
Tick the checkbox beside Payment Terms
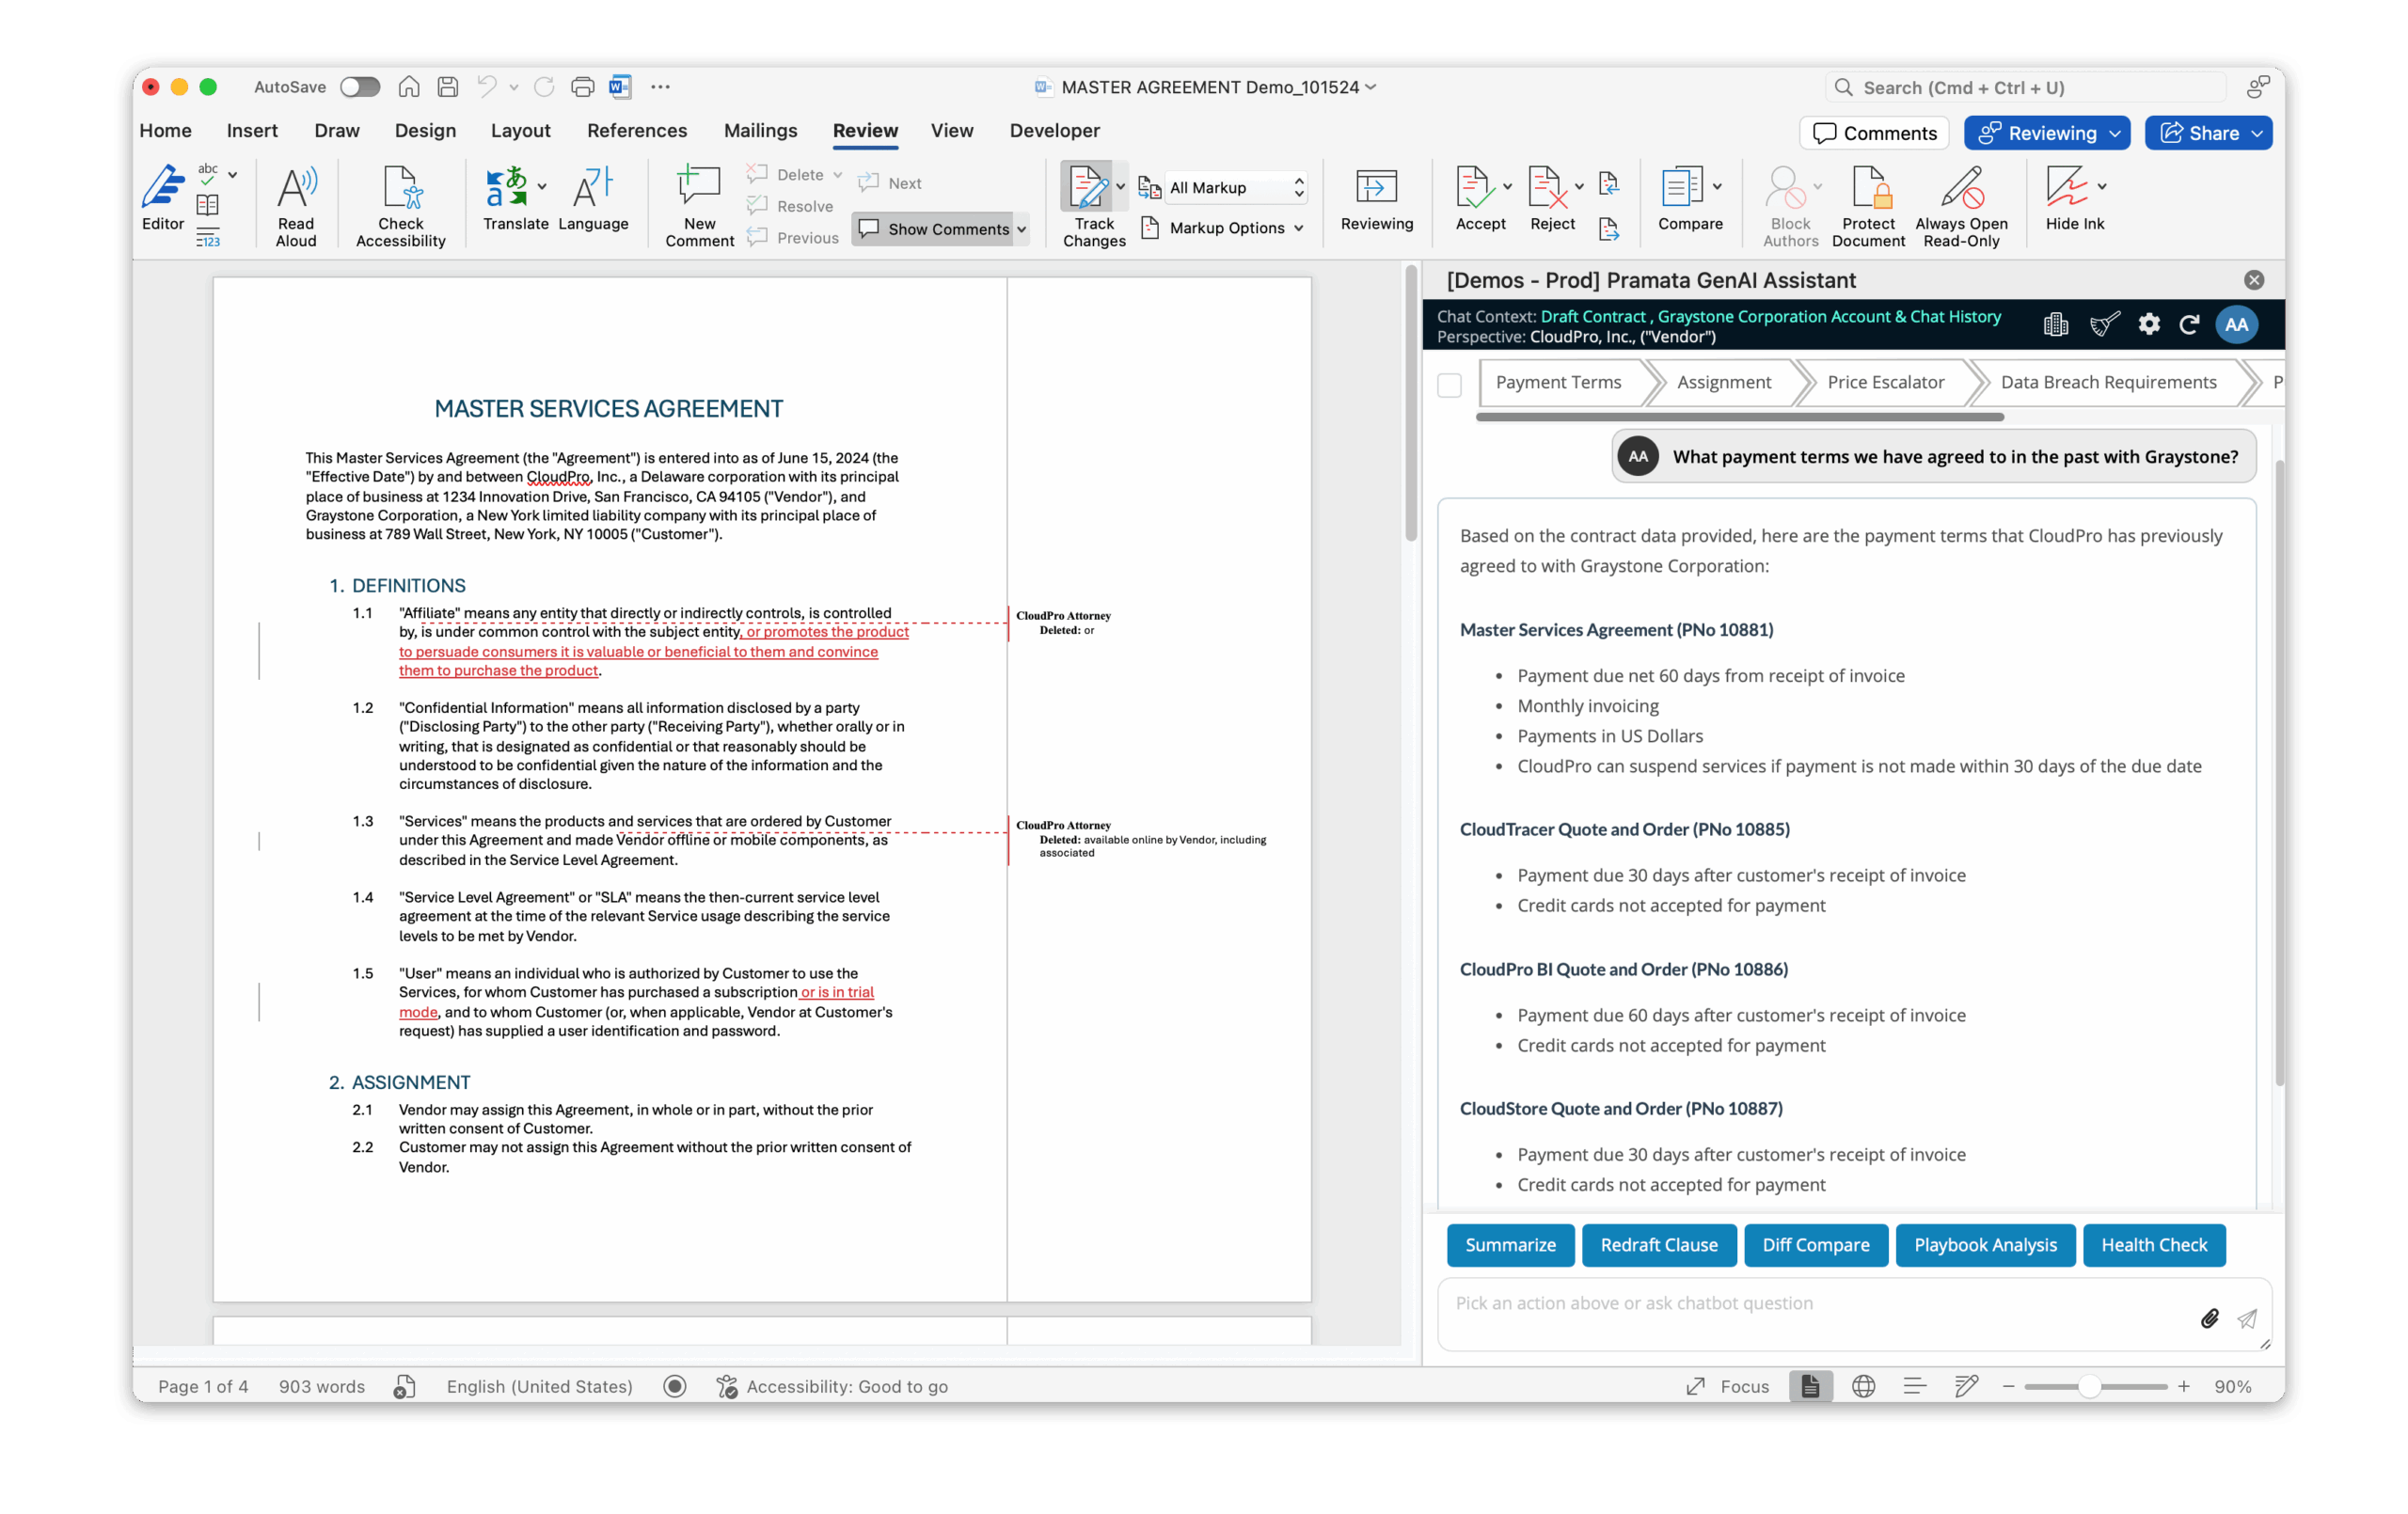[x=1449, y=384]
